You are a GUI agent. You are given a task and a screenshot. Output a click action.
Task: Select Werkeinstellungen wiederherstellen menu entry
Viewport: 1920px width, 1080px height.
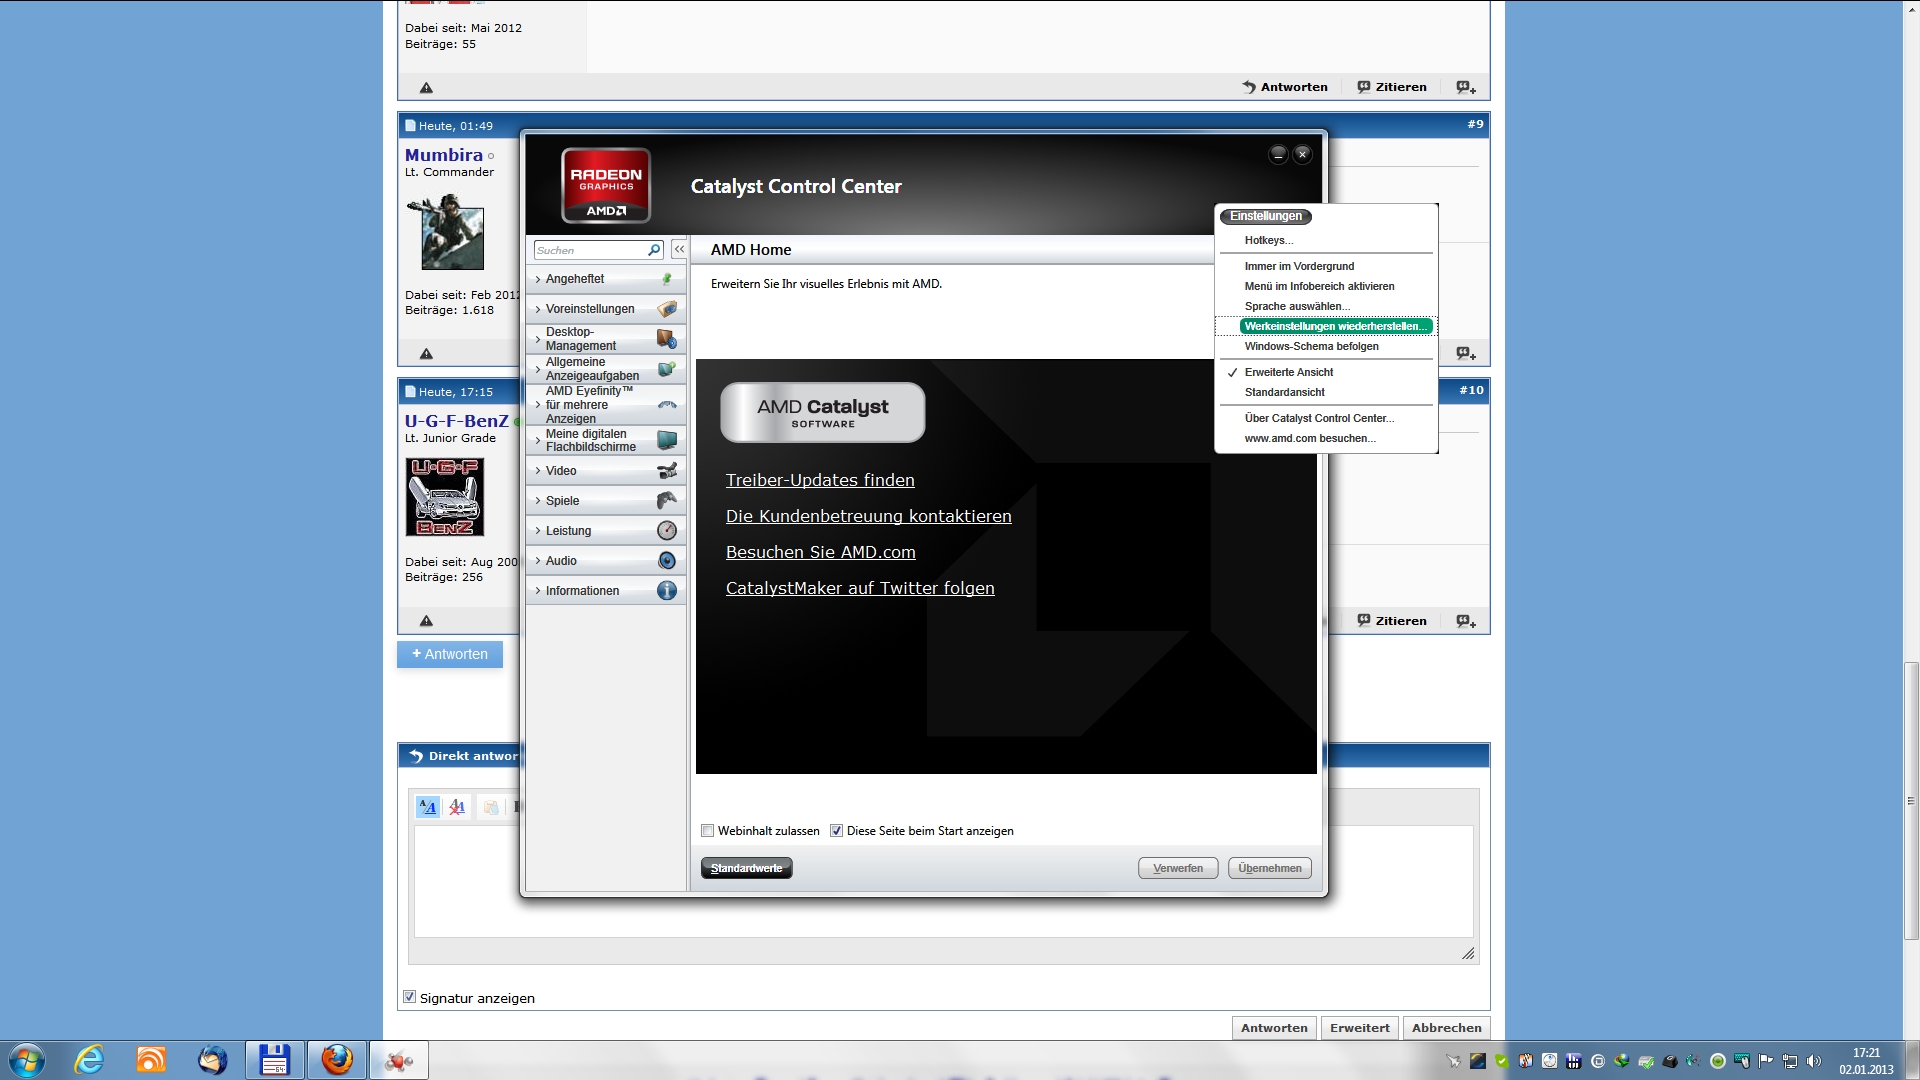[x=1335, y=326]
